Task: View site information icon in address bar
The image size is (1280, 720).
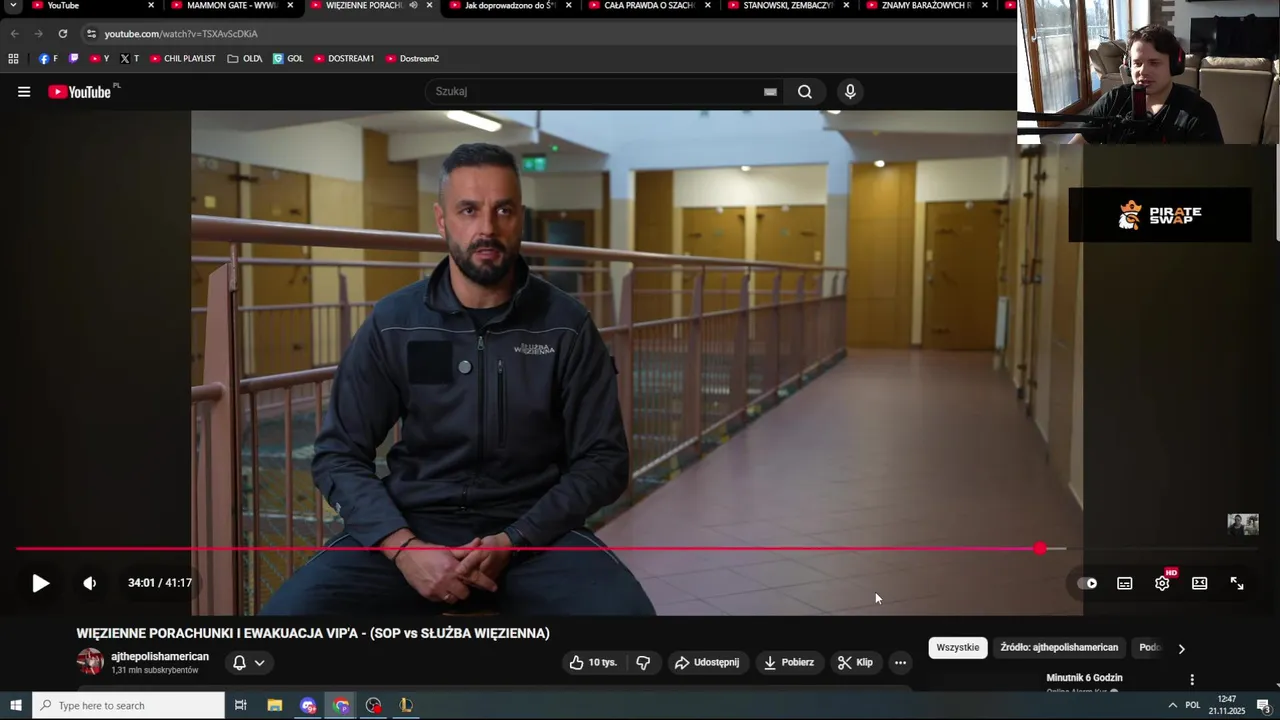Action: (x=91, y=34)
